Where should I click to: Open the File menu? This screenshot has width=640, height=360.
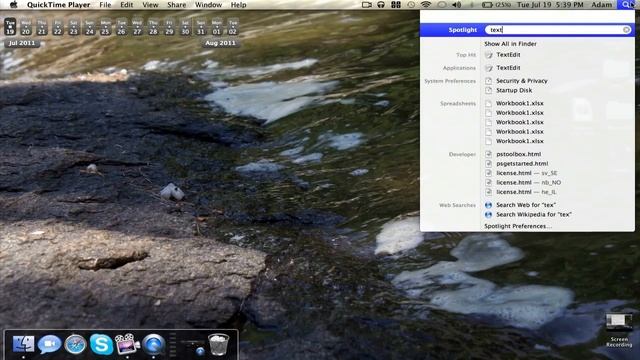click(x=105, y=5)
